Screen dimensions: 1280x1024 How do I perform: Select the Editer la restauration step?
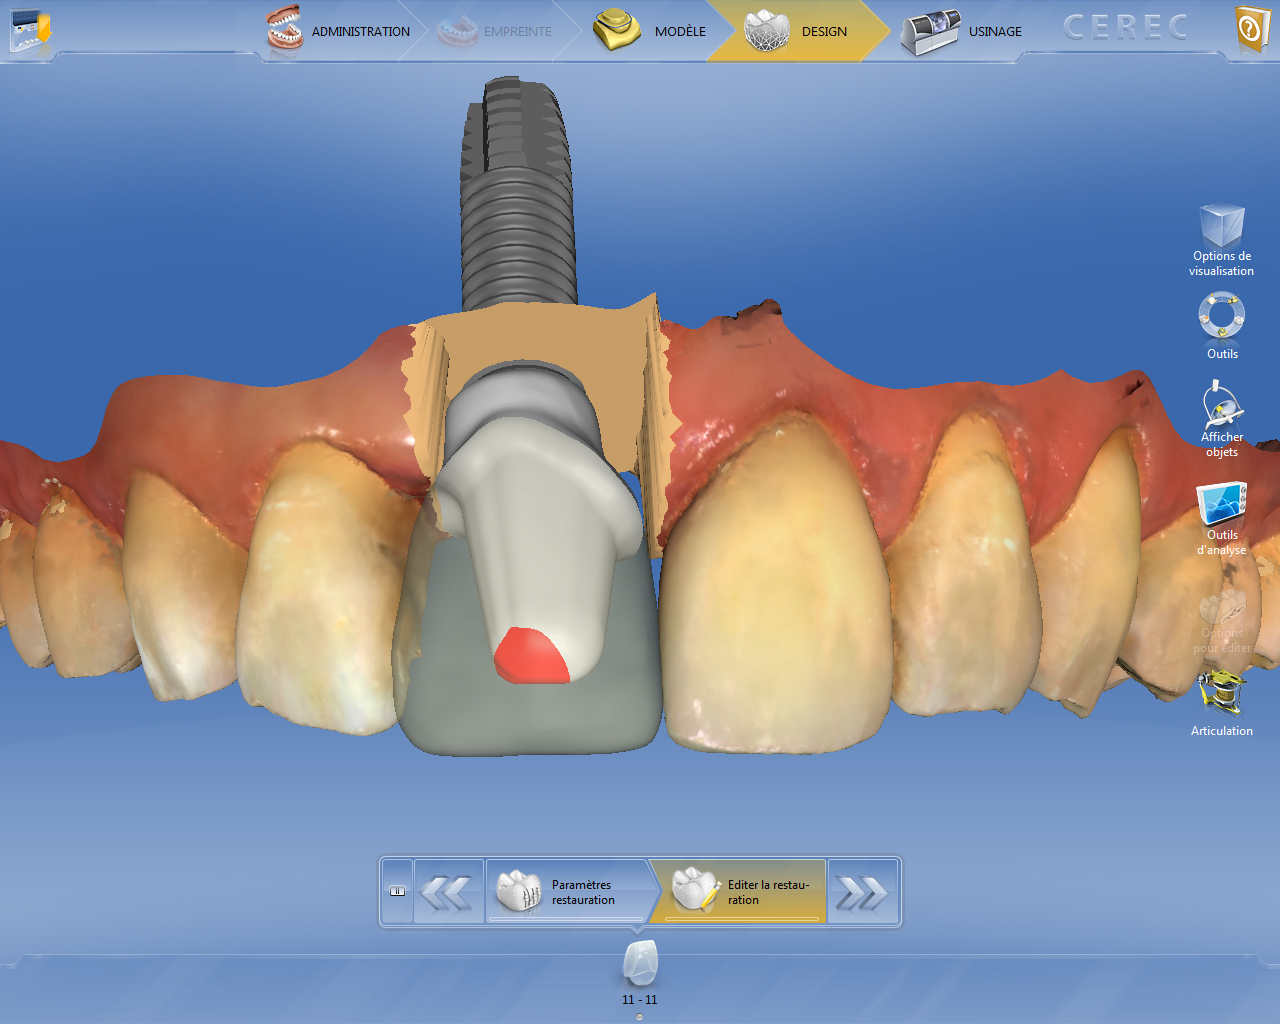740,892
